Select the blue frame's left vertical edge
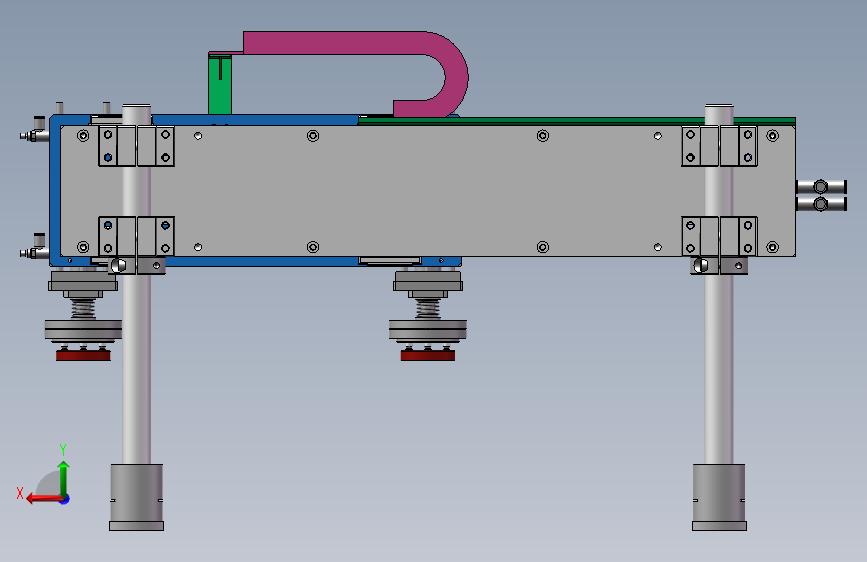The height and width of the screenshot is (562, 867). click(x=54, y=191)
